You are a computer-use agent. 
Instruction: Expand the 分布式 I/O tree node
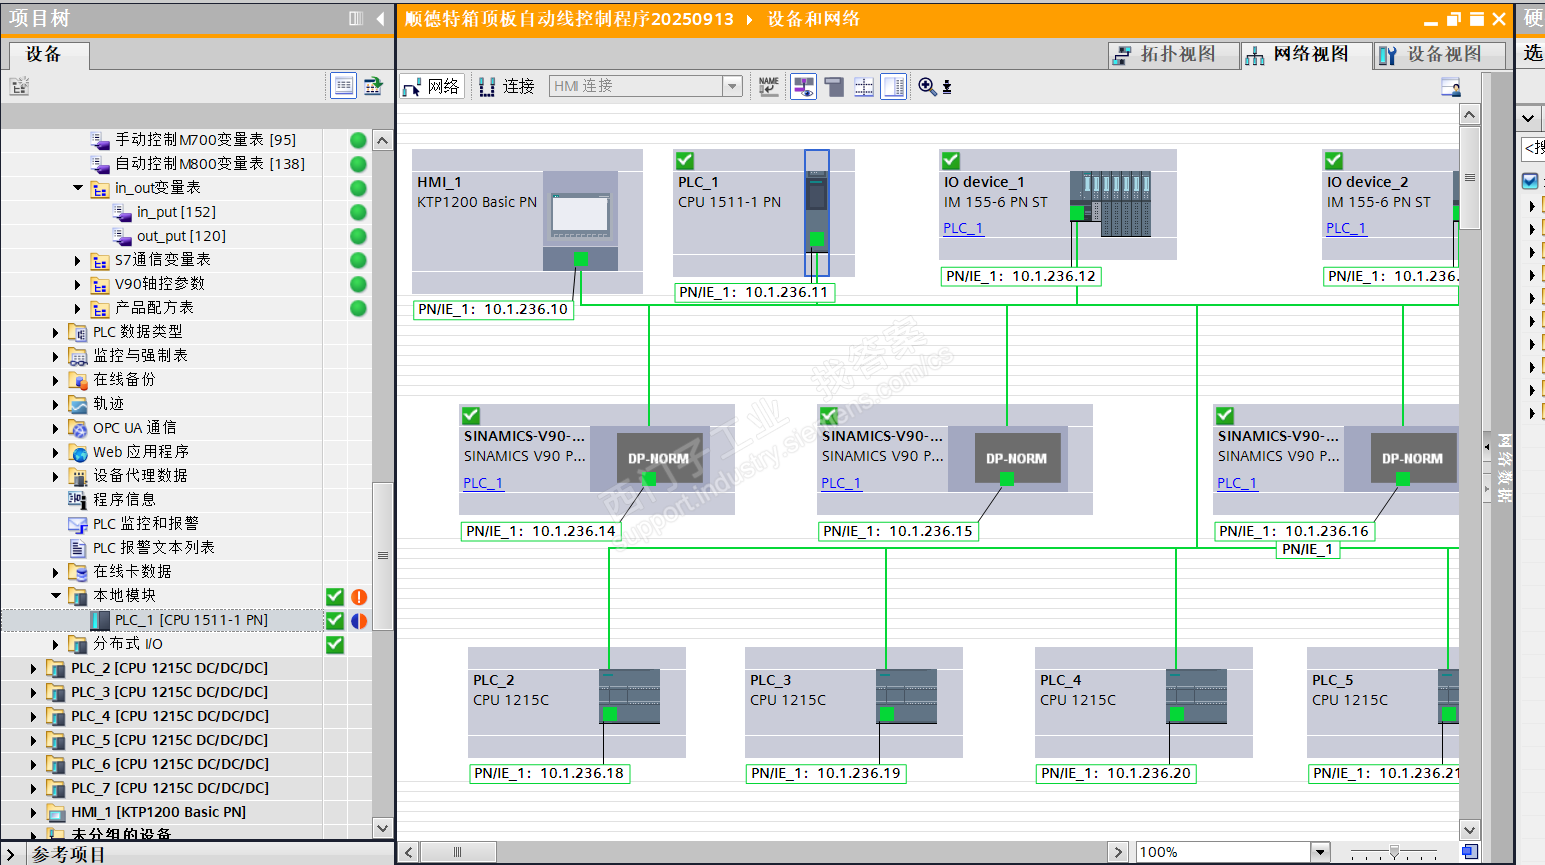(56, 644)
